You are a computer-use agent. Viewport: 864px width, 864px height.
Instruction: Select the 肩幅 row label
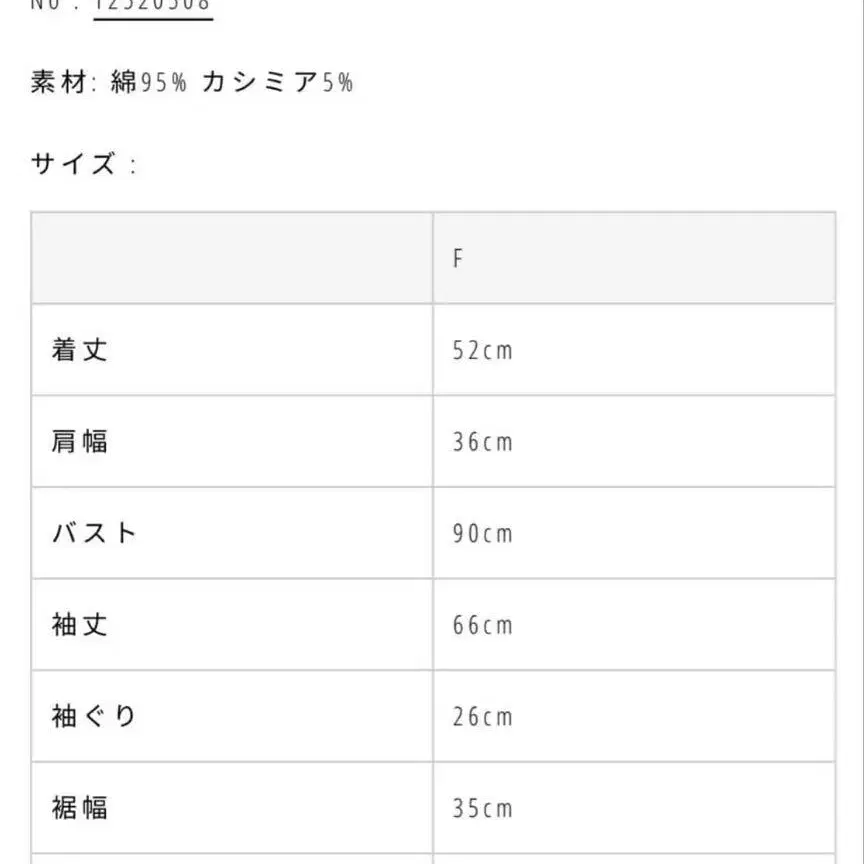point(80,441)
